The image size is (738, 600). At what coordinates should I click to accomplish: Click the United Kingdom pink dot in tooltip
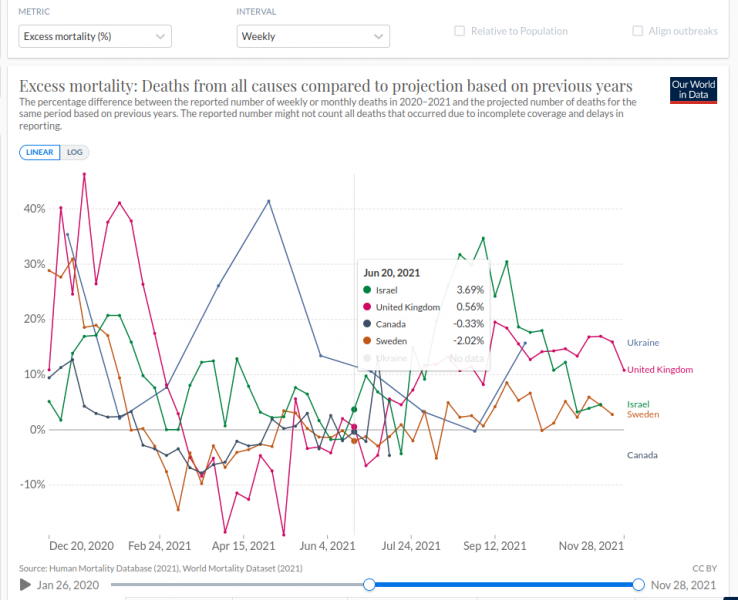click(x=367, y=307)
